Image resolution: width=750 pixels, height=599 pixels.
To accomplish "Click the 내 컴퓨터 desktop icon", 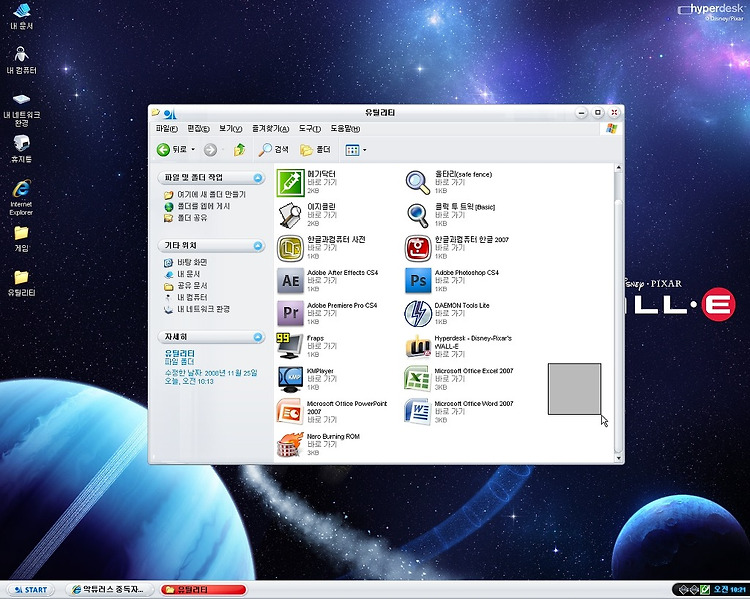I will (22, 60).
